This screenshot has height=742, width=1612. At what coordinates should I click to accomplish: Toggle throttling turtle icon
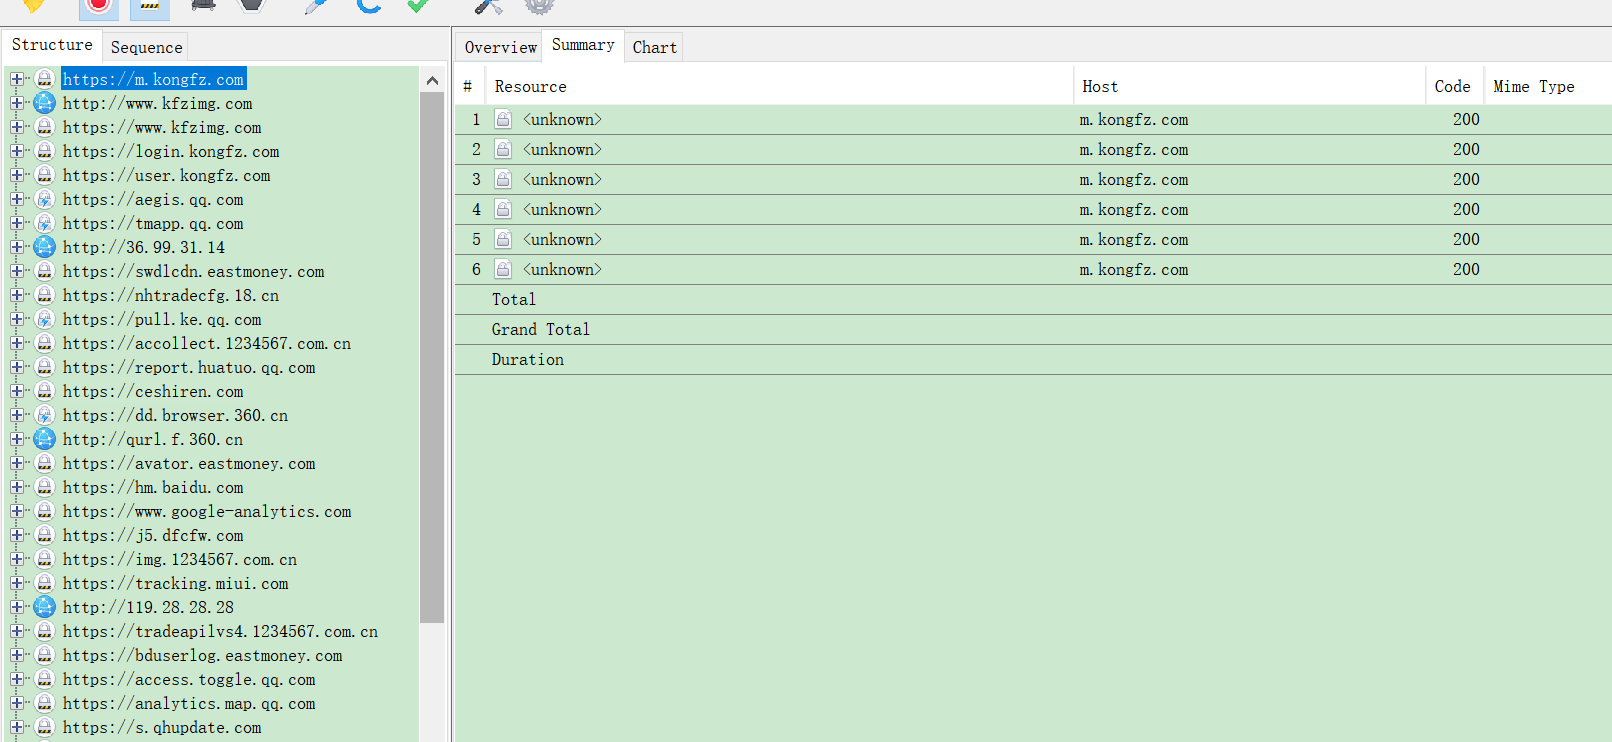coord(203,5)
